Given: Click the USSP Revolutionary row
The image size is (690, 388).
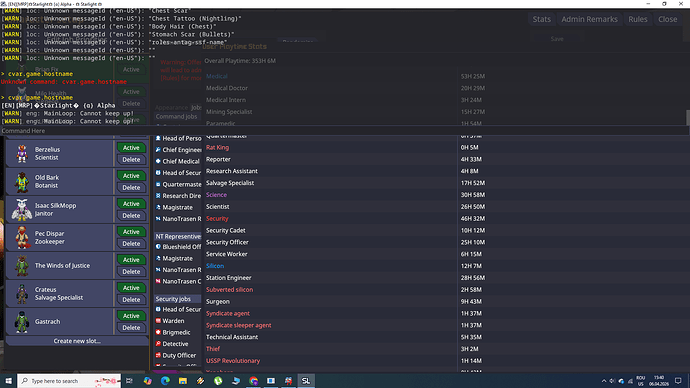Looking at the screenshot, I should (446, 361).
